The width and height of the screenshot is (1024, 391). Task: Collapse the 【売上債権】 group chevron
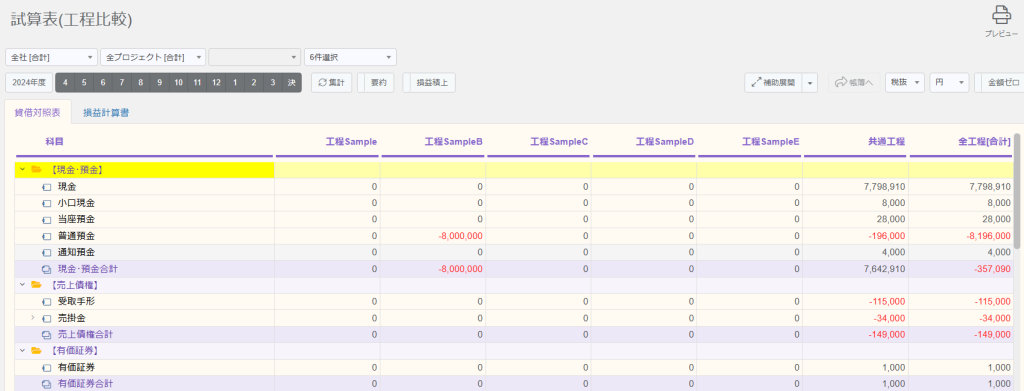pyautogui.click(x=22, y=285)
